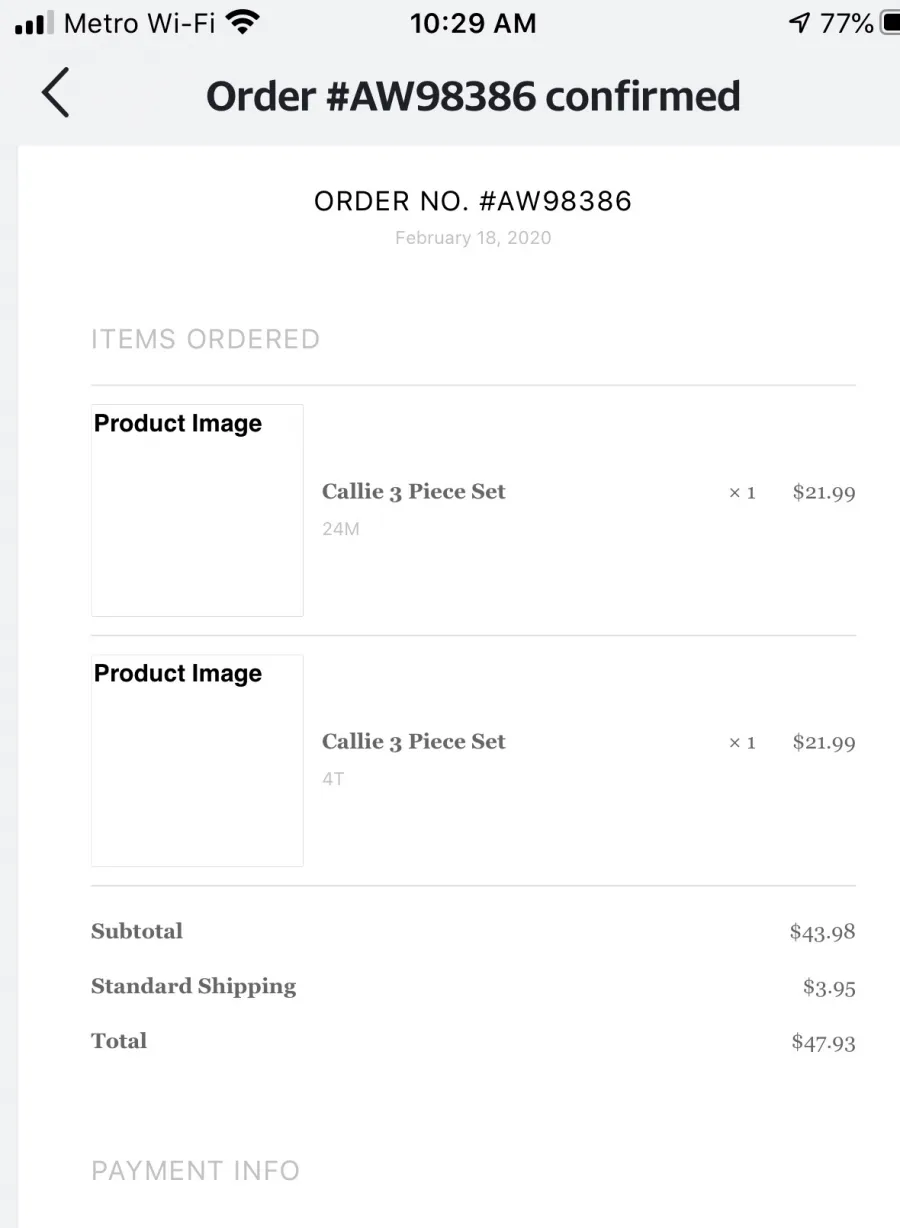Tap the Standard Shipping row label
The image size is (900, 1228).
click(193, 987)
